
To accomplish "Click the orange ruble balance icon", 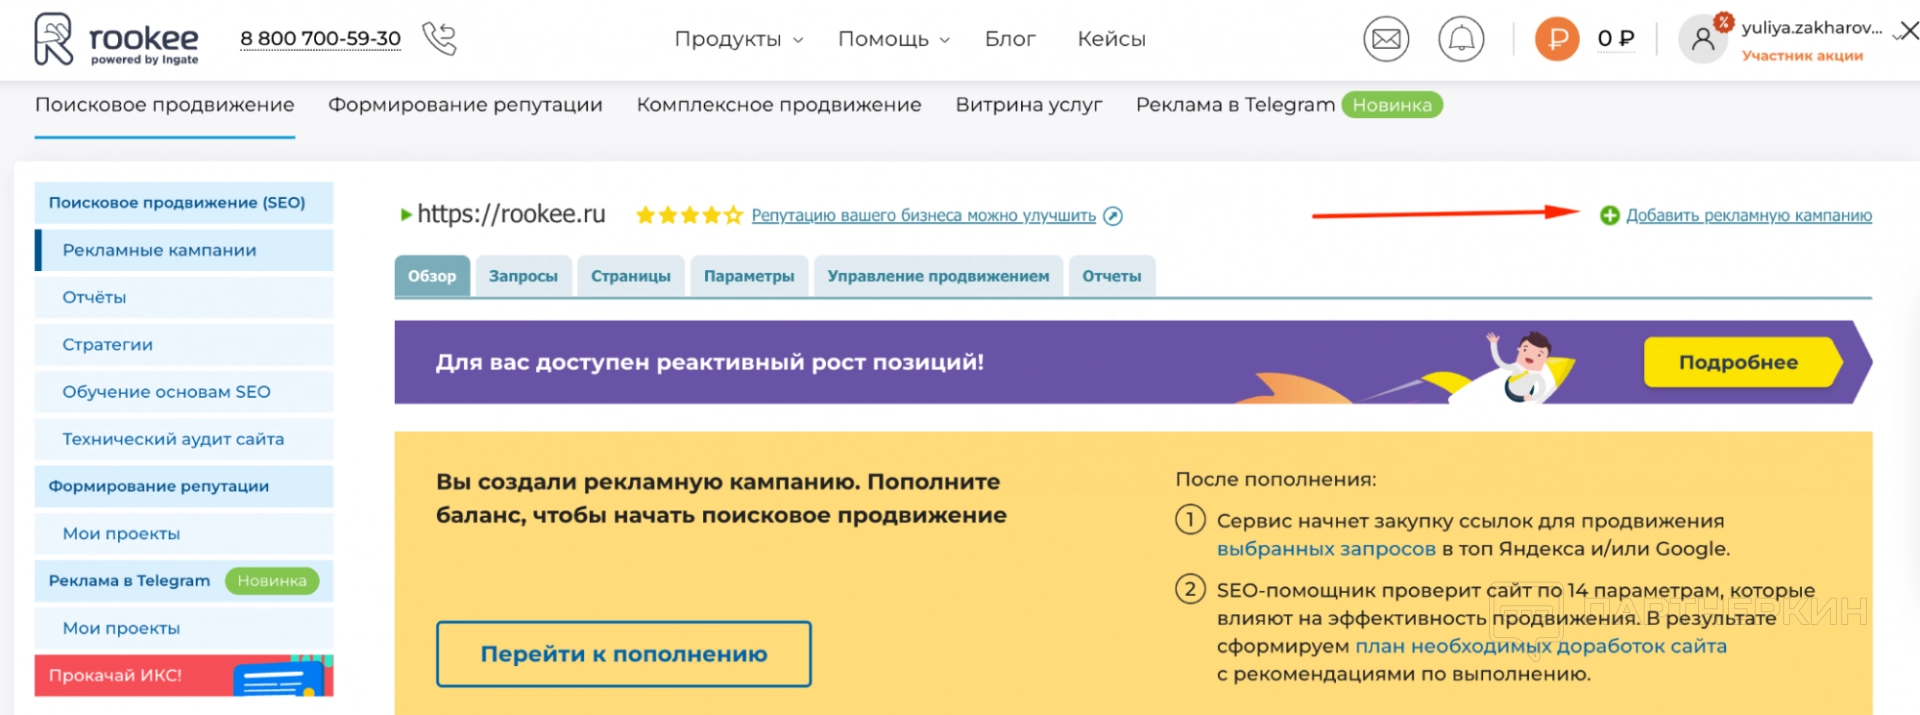I will [1557, 39].
